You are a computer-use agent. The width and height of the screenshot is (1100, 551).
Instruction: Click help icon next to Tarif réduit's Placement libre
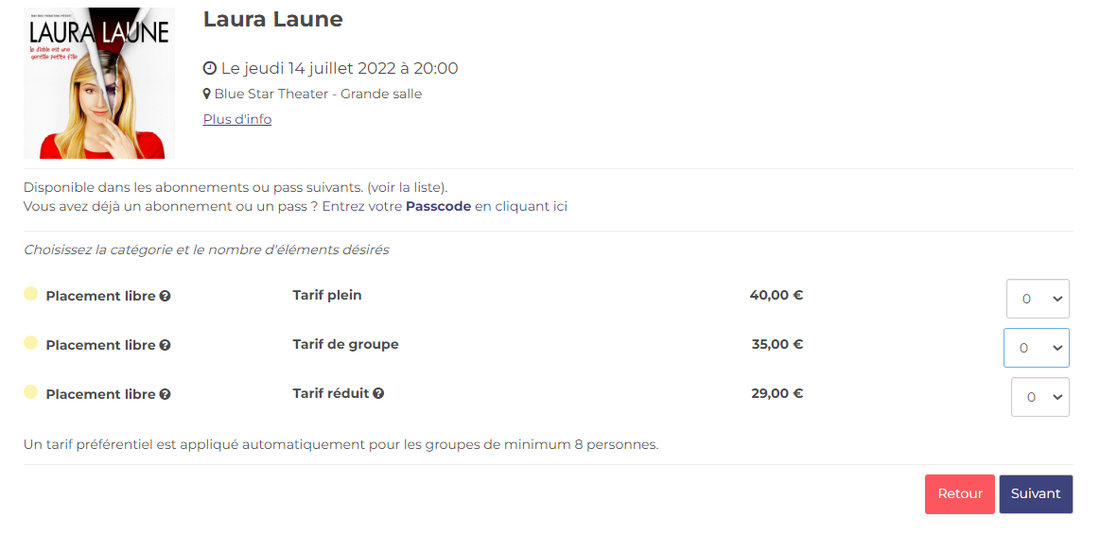tap(165, 394)
